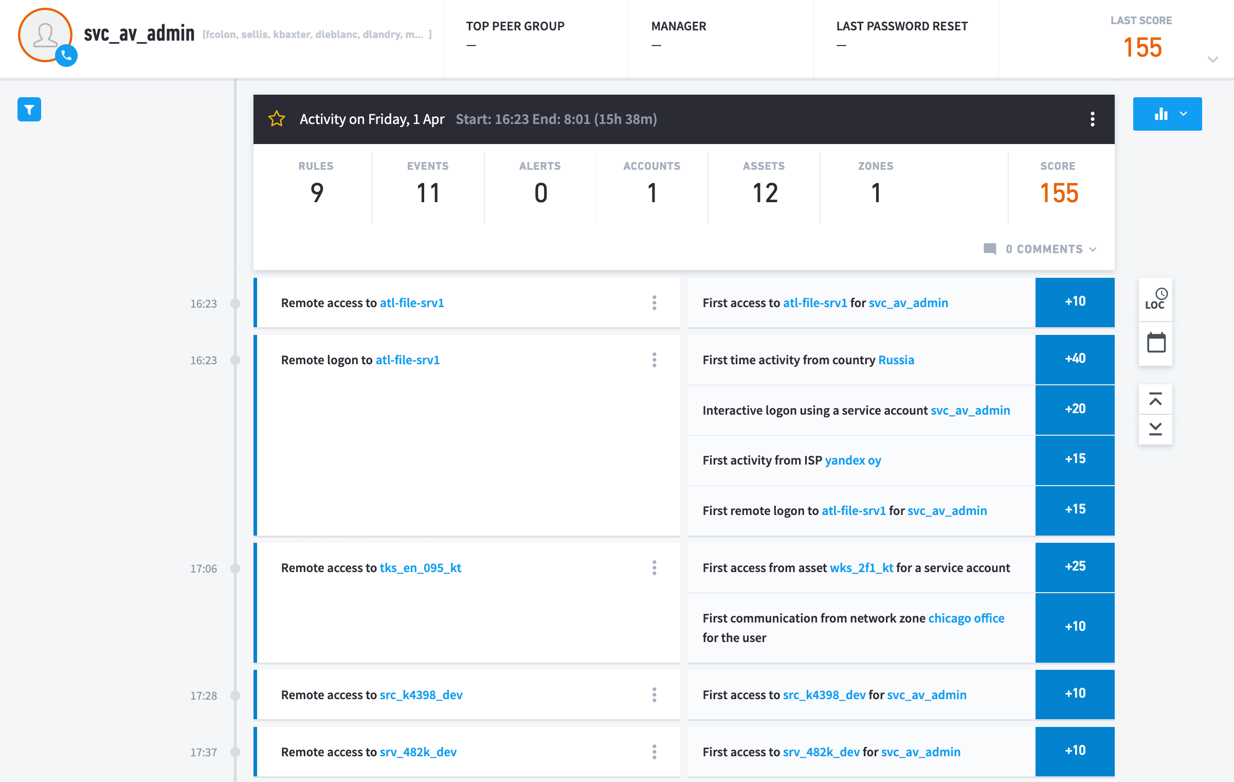1234x782 pixels.
Task: Select the 17:28 timeline marker dot
Action: point(236,695)
